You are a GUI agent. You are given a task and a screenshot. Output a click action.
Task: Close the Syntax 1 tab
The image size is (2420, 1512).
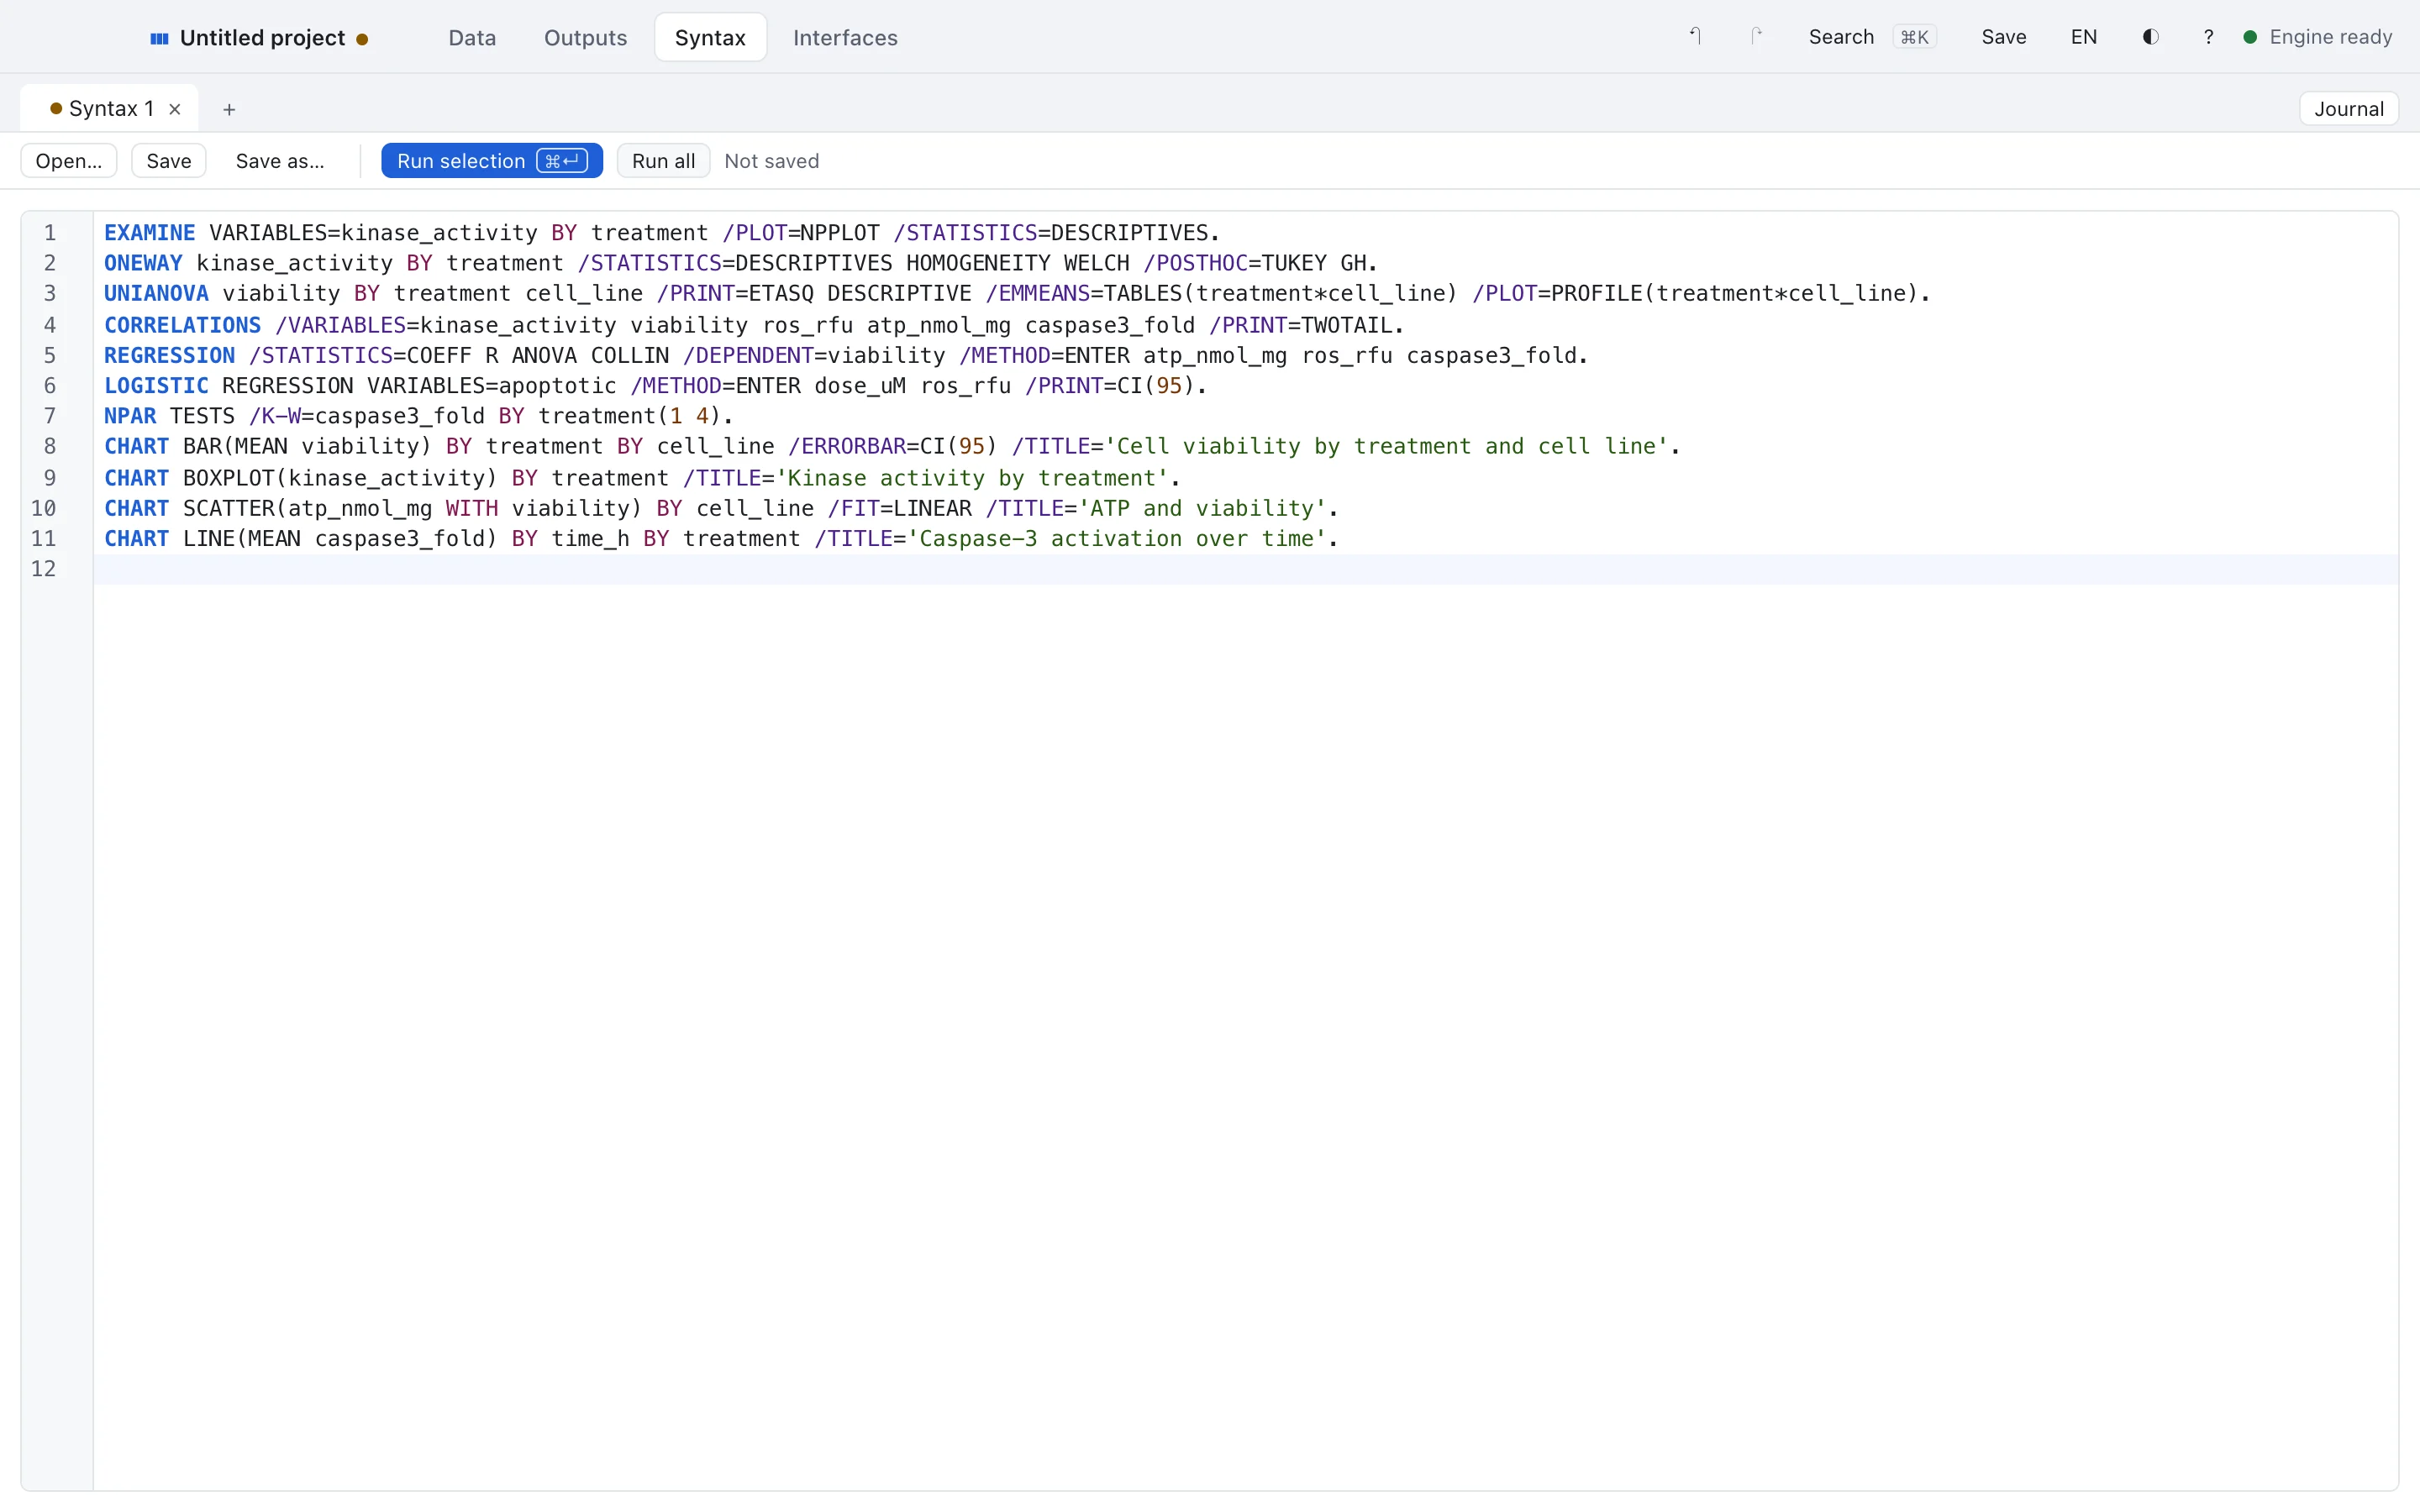coord(175,109)
